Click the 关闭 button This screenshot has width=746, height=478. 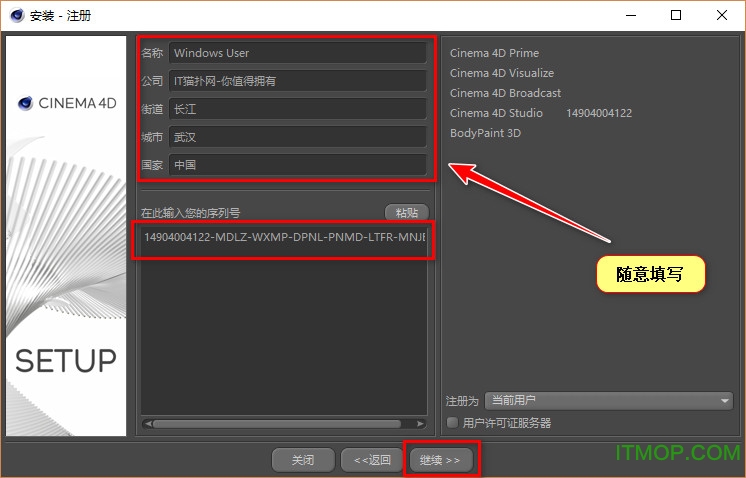click(303, 460)
